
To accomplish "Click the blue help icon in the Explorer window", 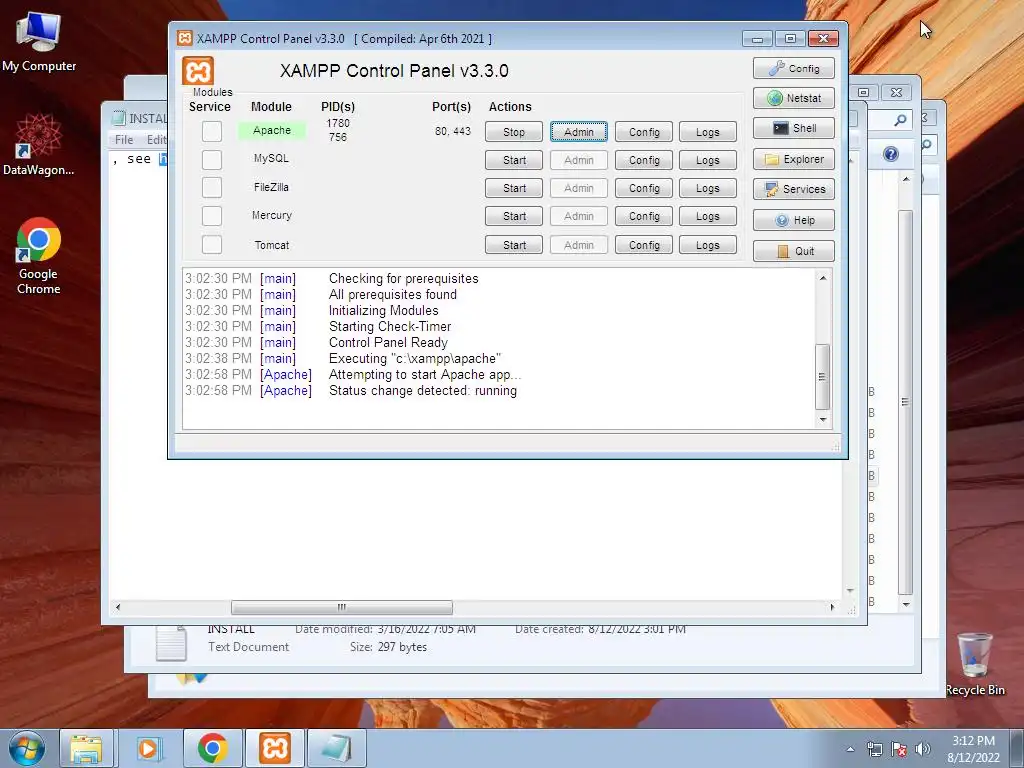I will [x=891, y=154].
